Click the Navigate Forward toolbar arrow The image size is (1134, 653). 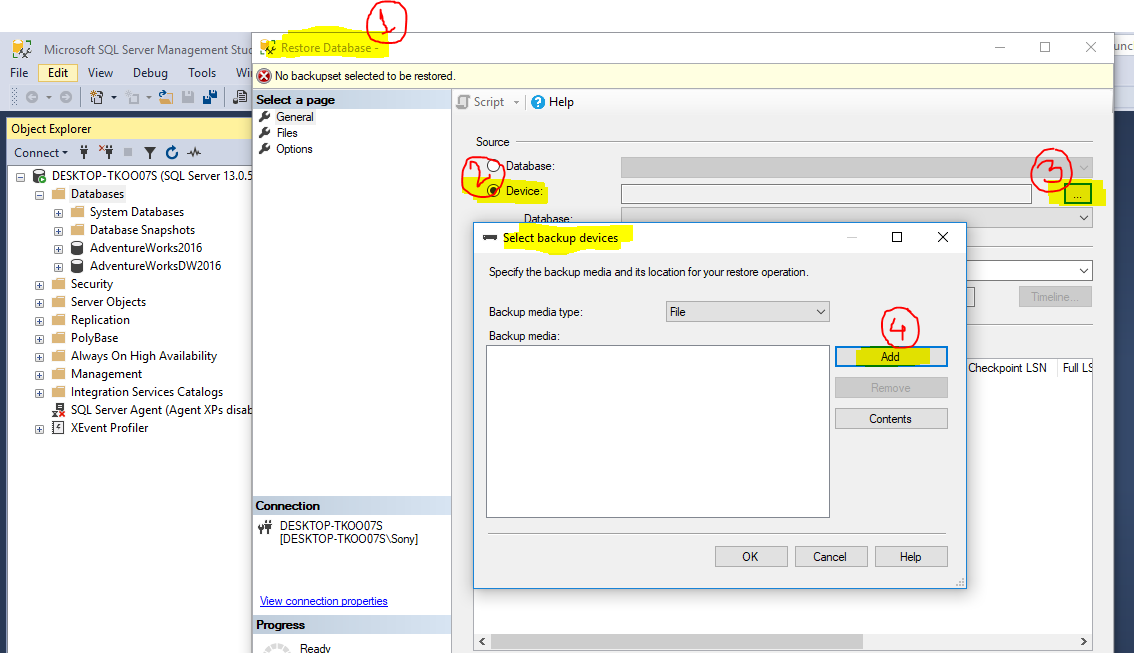[x=66, y=97]
